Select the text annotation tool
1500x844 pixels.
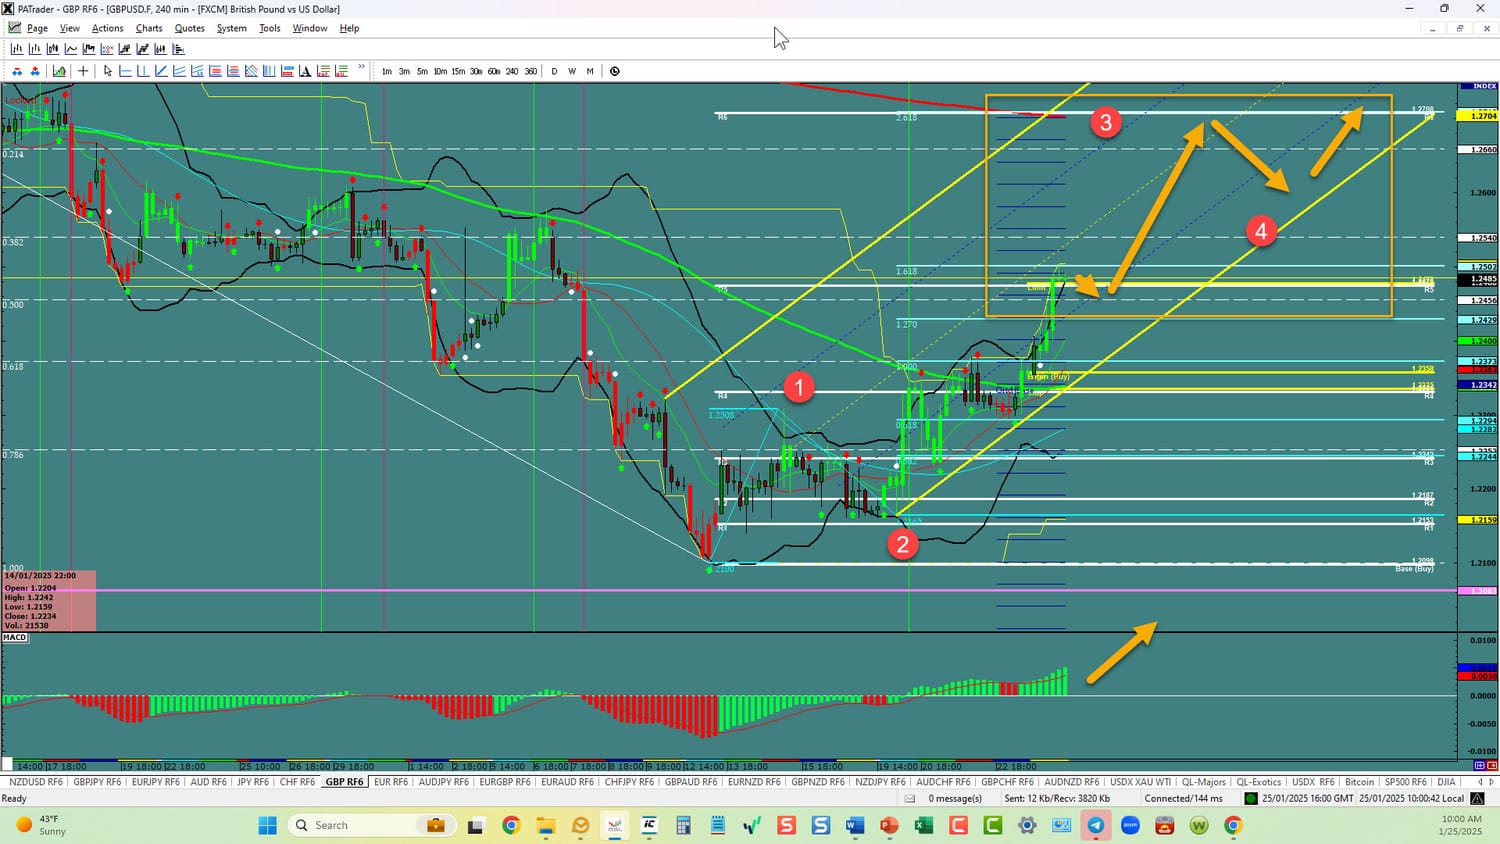tap(305, 71)
